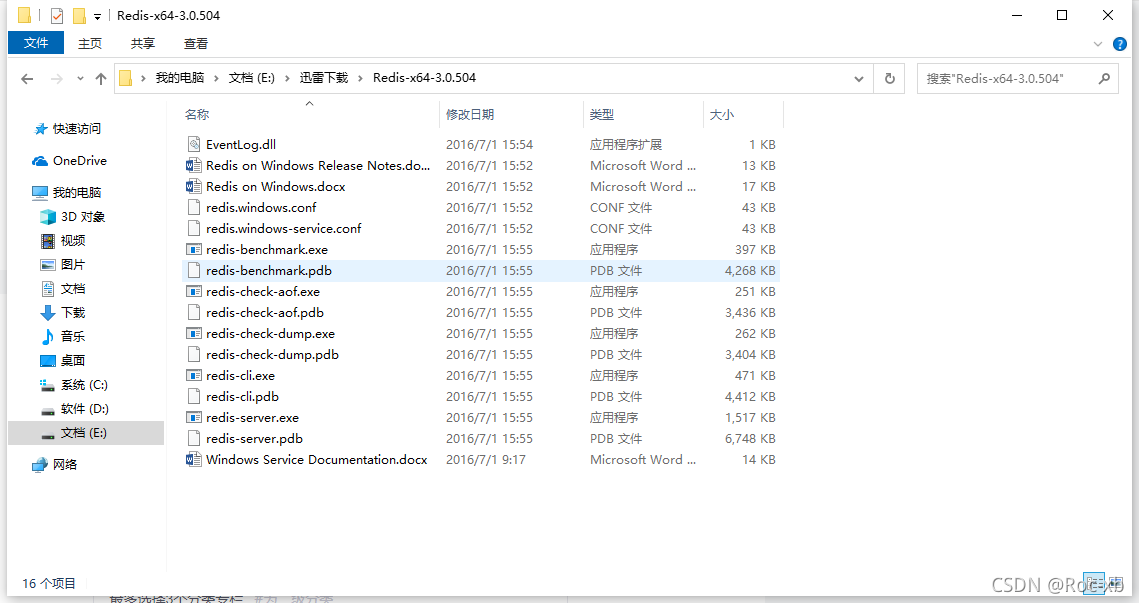Open the 图片 folder in sidebar
Screen dimensions: 1139x603
coord(63,264)
